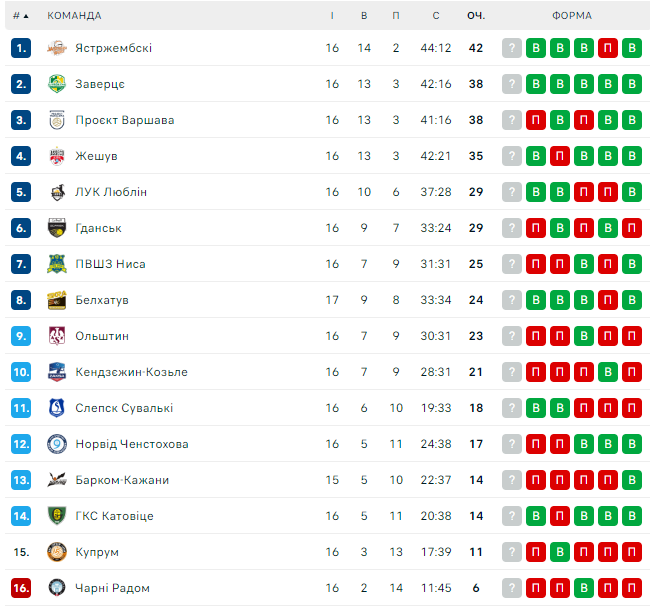Open the Жешув team link

pyautogui.click(x=96, y=156)
